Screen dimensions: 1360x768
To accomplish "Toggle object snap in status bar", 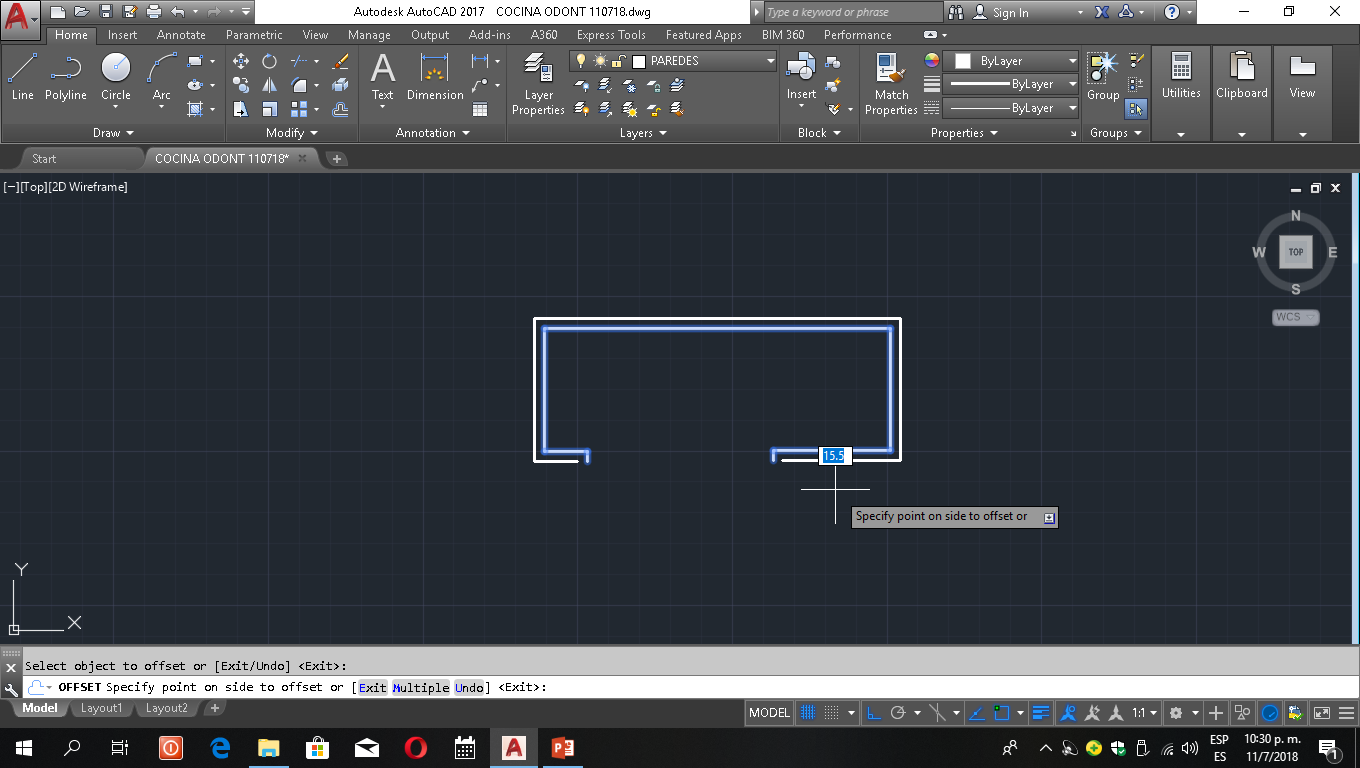I will [1001, 713].
